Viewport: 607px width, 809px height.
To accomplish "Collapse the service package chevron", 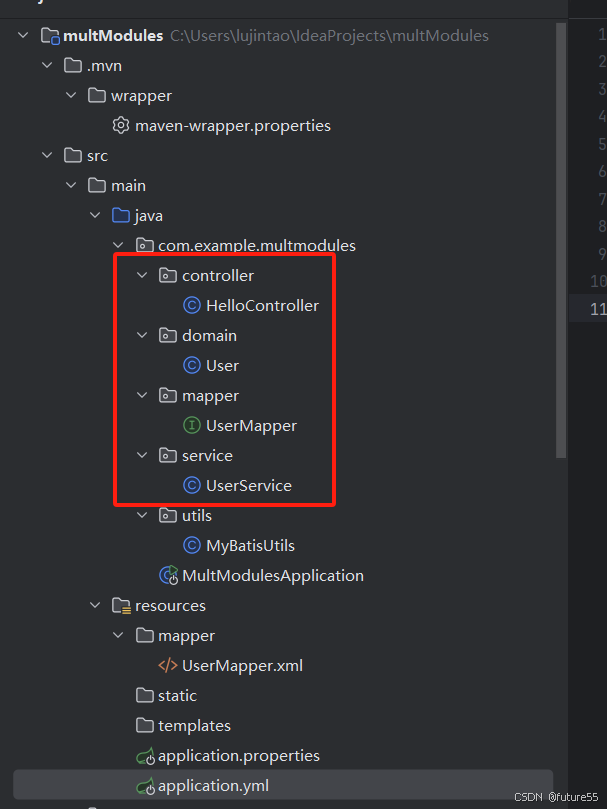I will coord(142,455).
